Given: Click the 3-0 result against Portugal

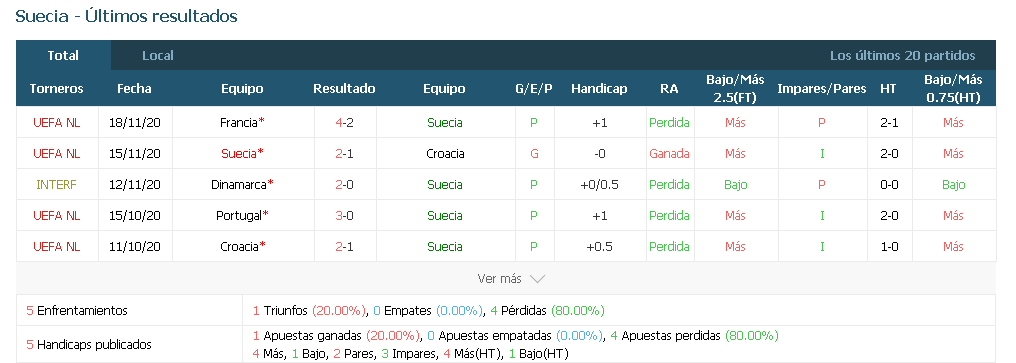Looking at the screenshot, I should [344, 216].
